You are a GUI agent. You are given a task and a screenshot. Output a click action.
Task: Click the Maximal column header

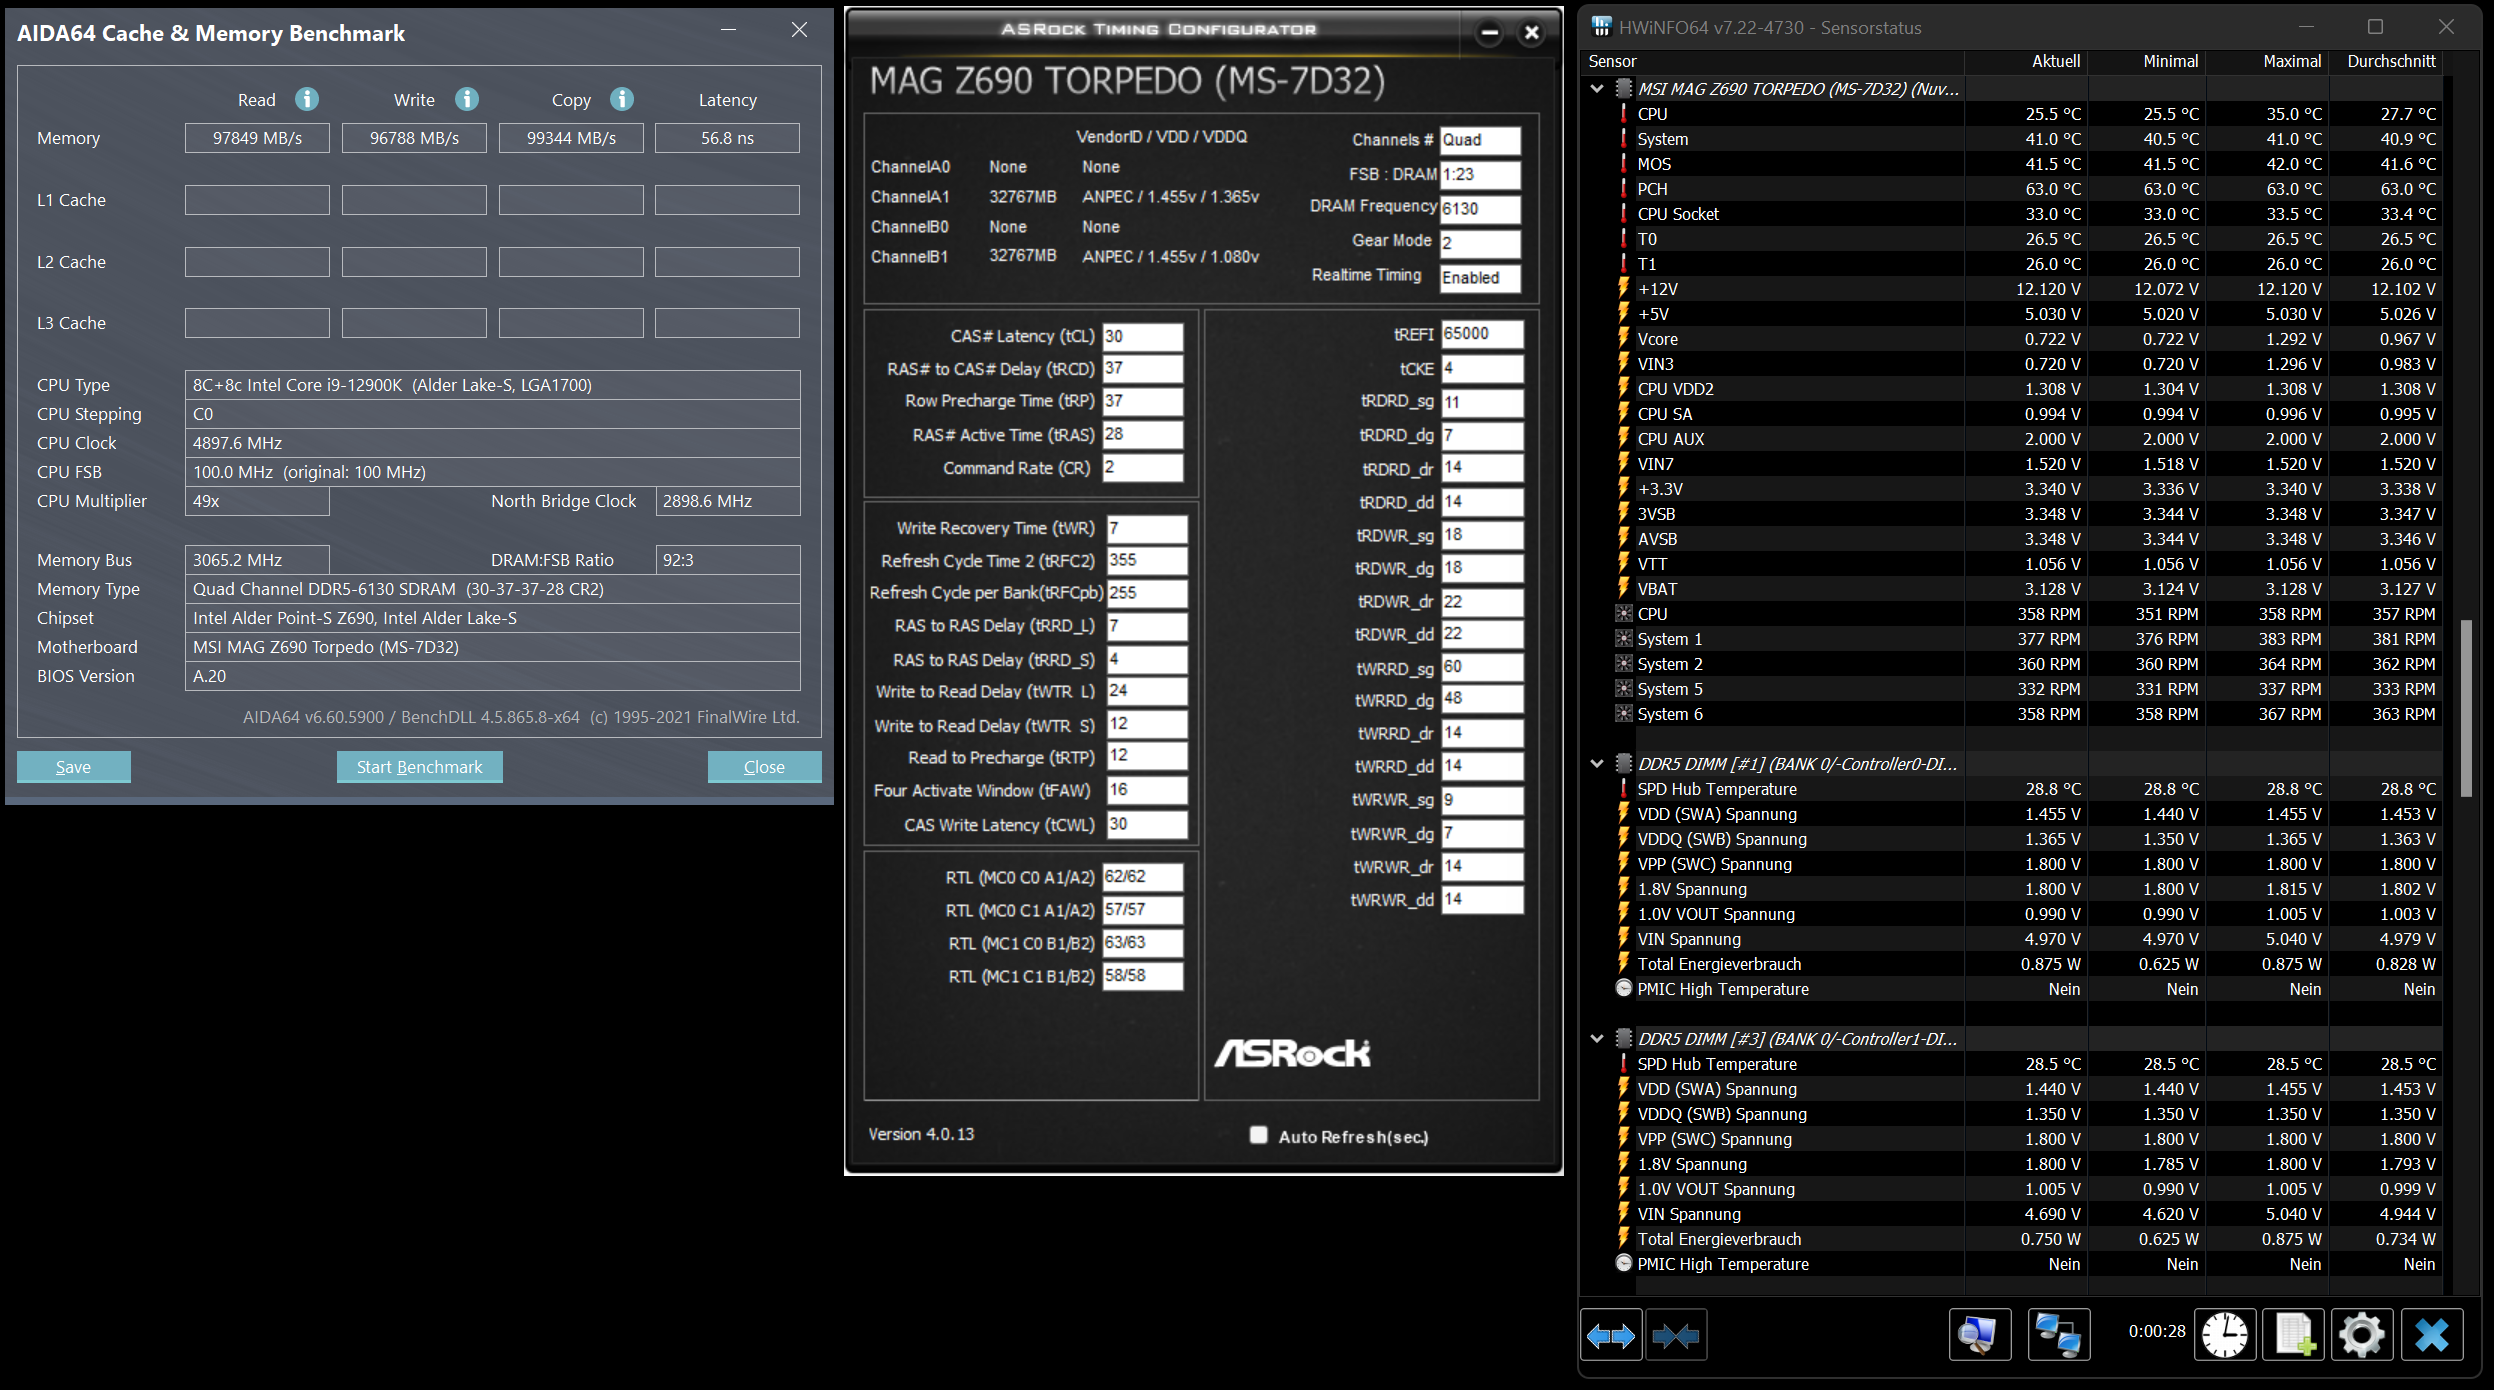pyautogui.click(x=2291, y=62)
